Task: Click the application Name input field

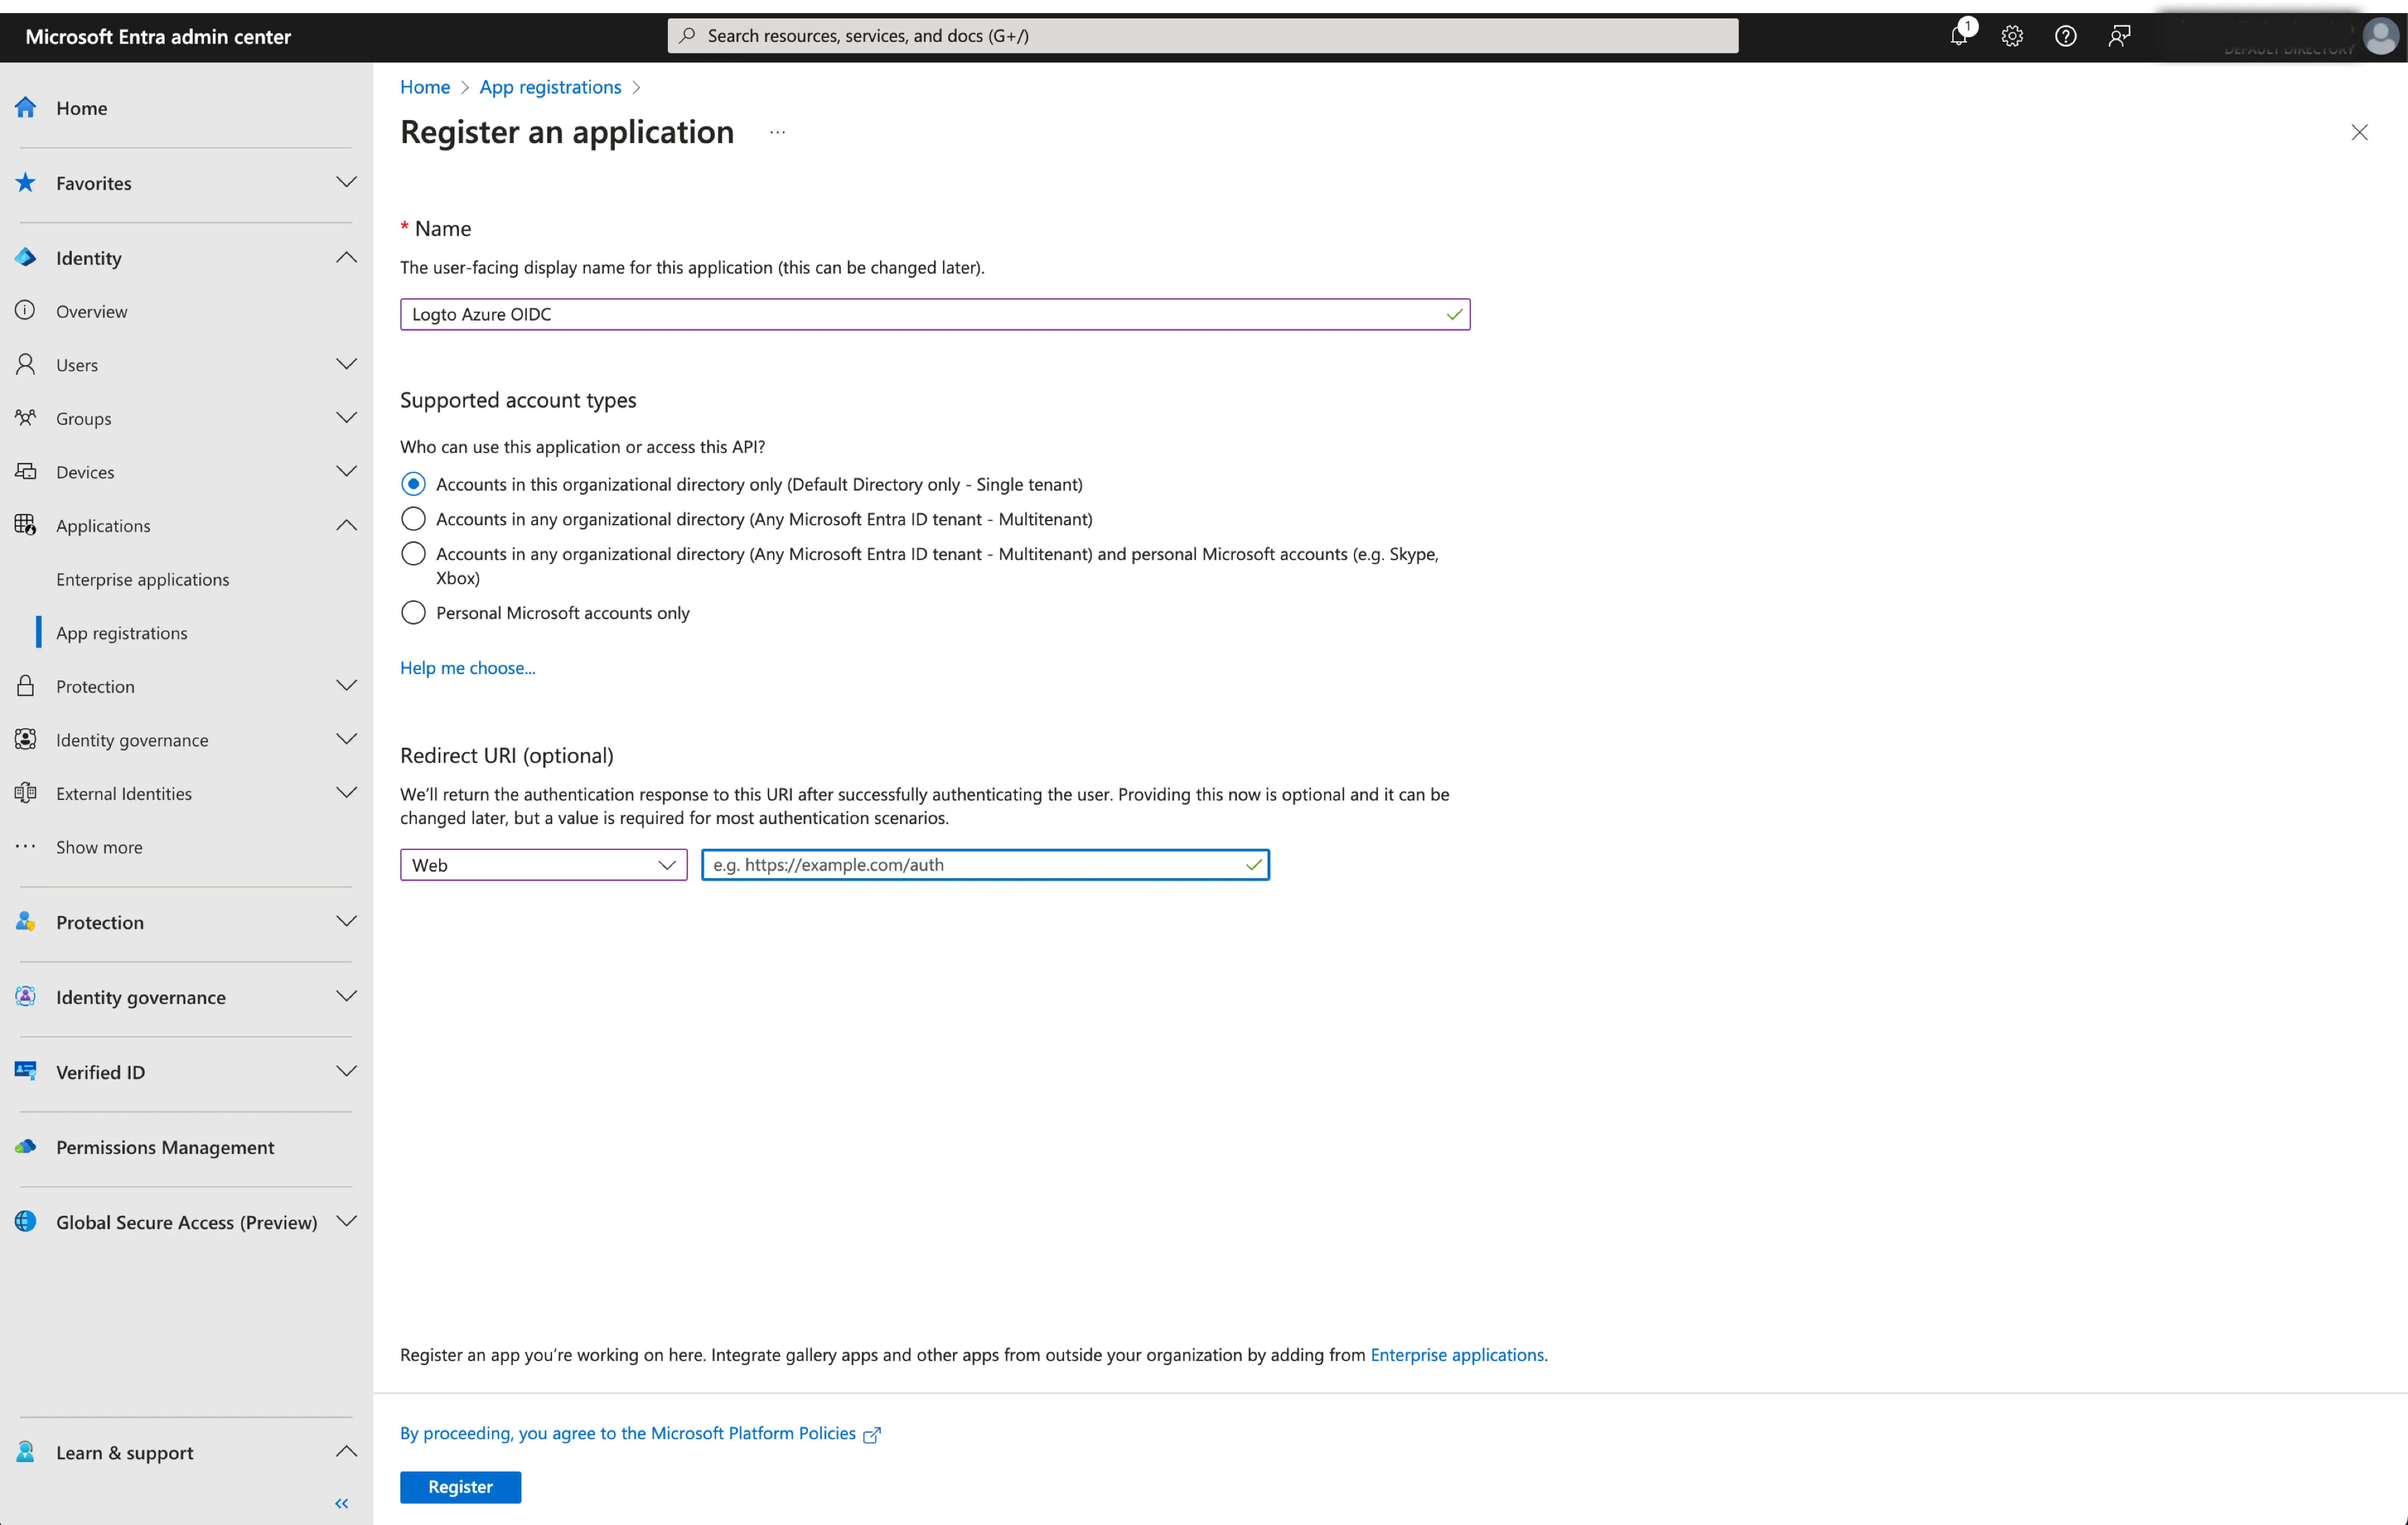Action: pos(935,314)
